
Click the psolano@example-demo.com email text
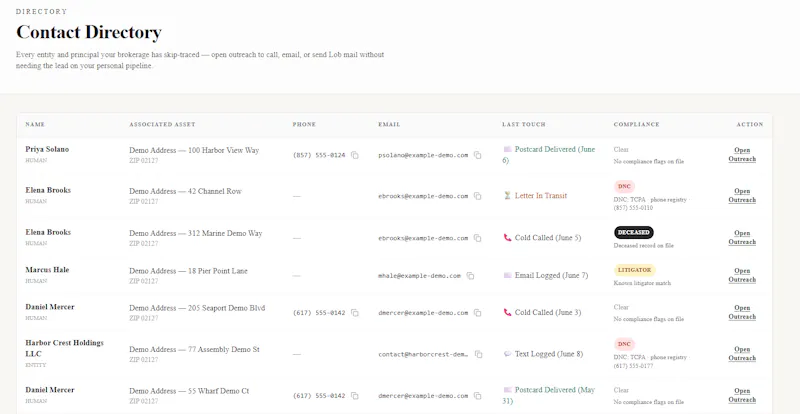point(423,155)
